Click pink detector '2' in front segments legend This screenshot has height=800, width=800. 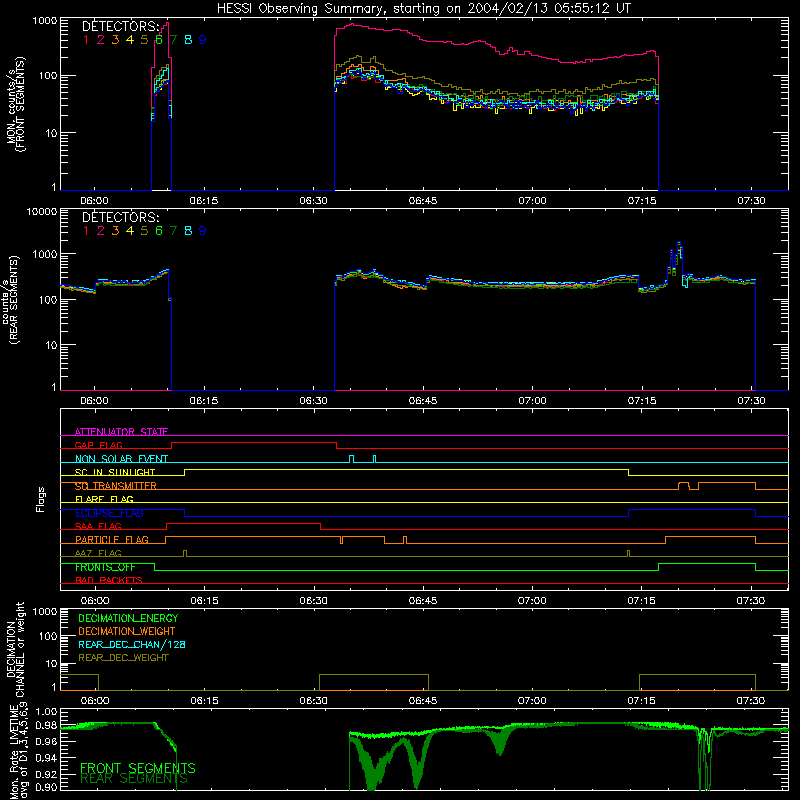click(x=101, y=40)
